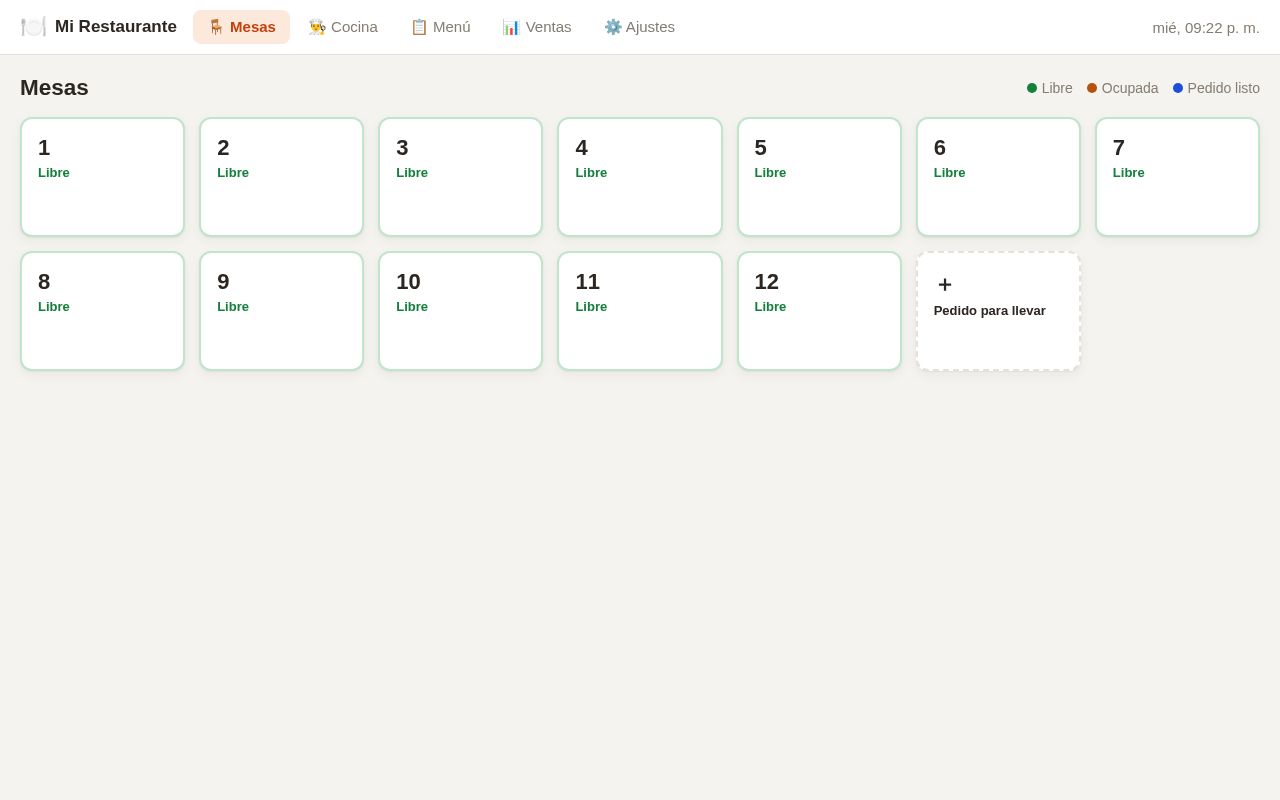This screenshot has width=1280, height=800.
Task: Select table 7 card
Action: click(1177, 177)
